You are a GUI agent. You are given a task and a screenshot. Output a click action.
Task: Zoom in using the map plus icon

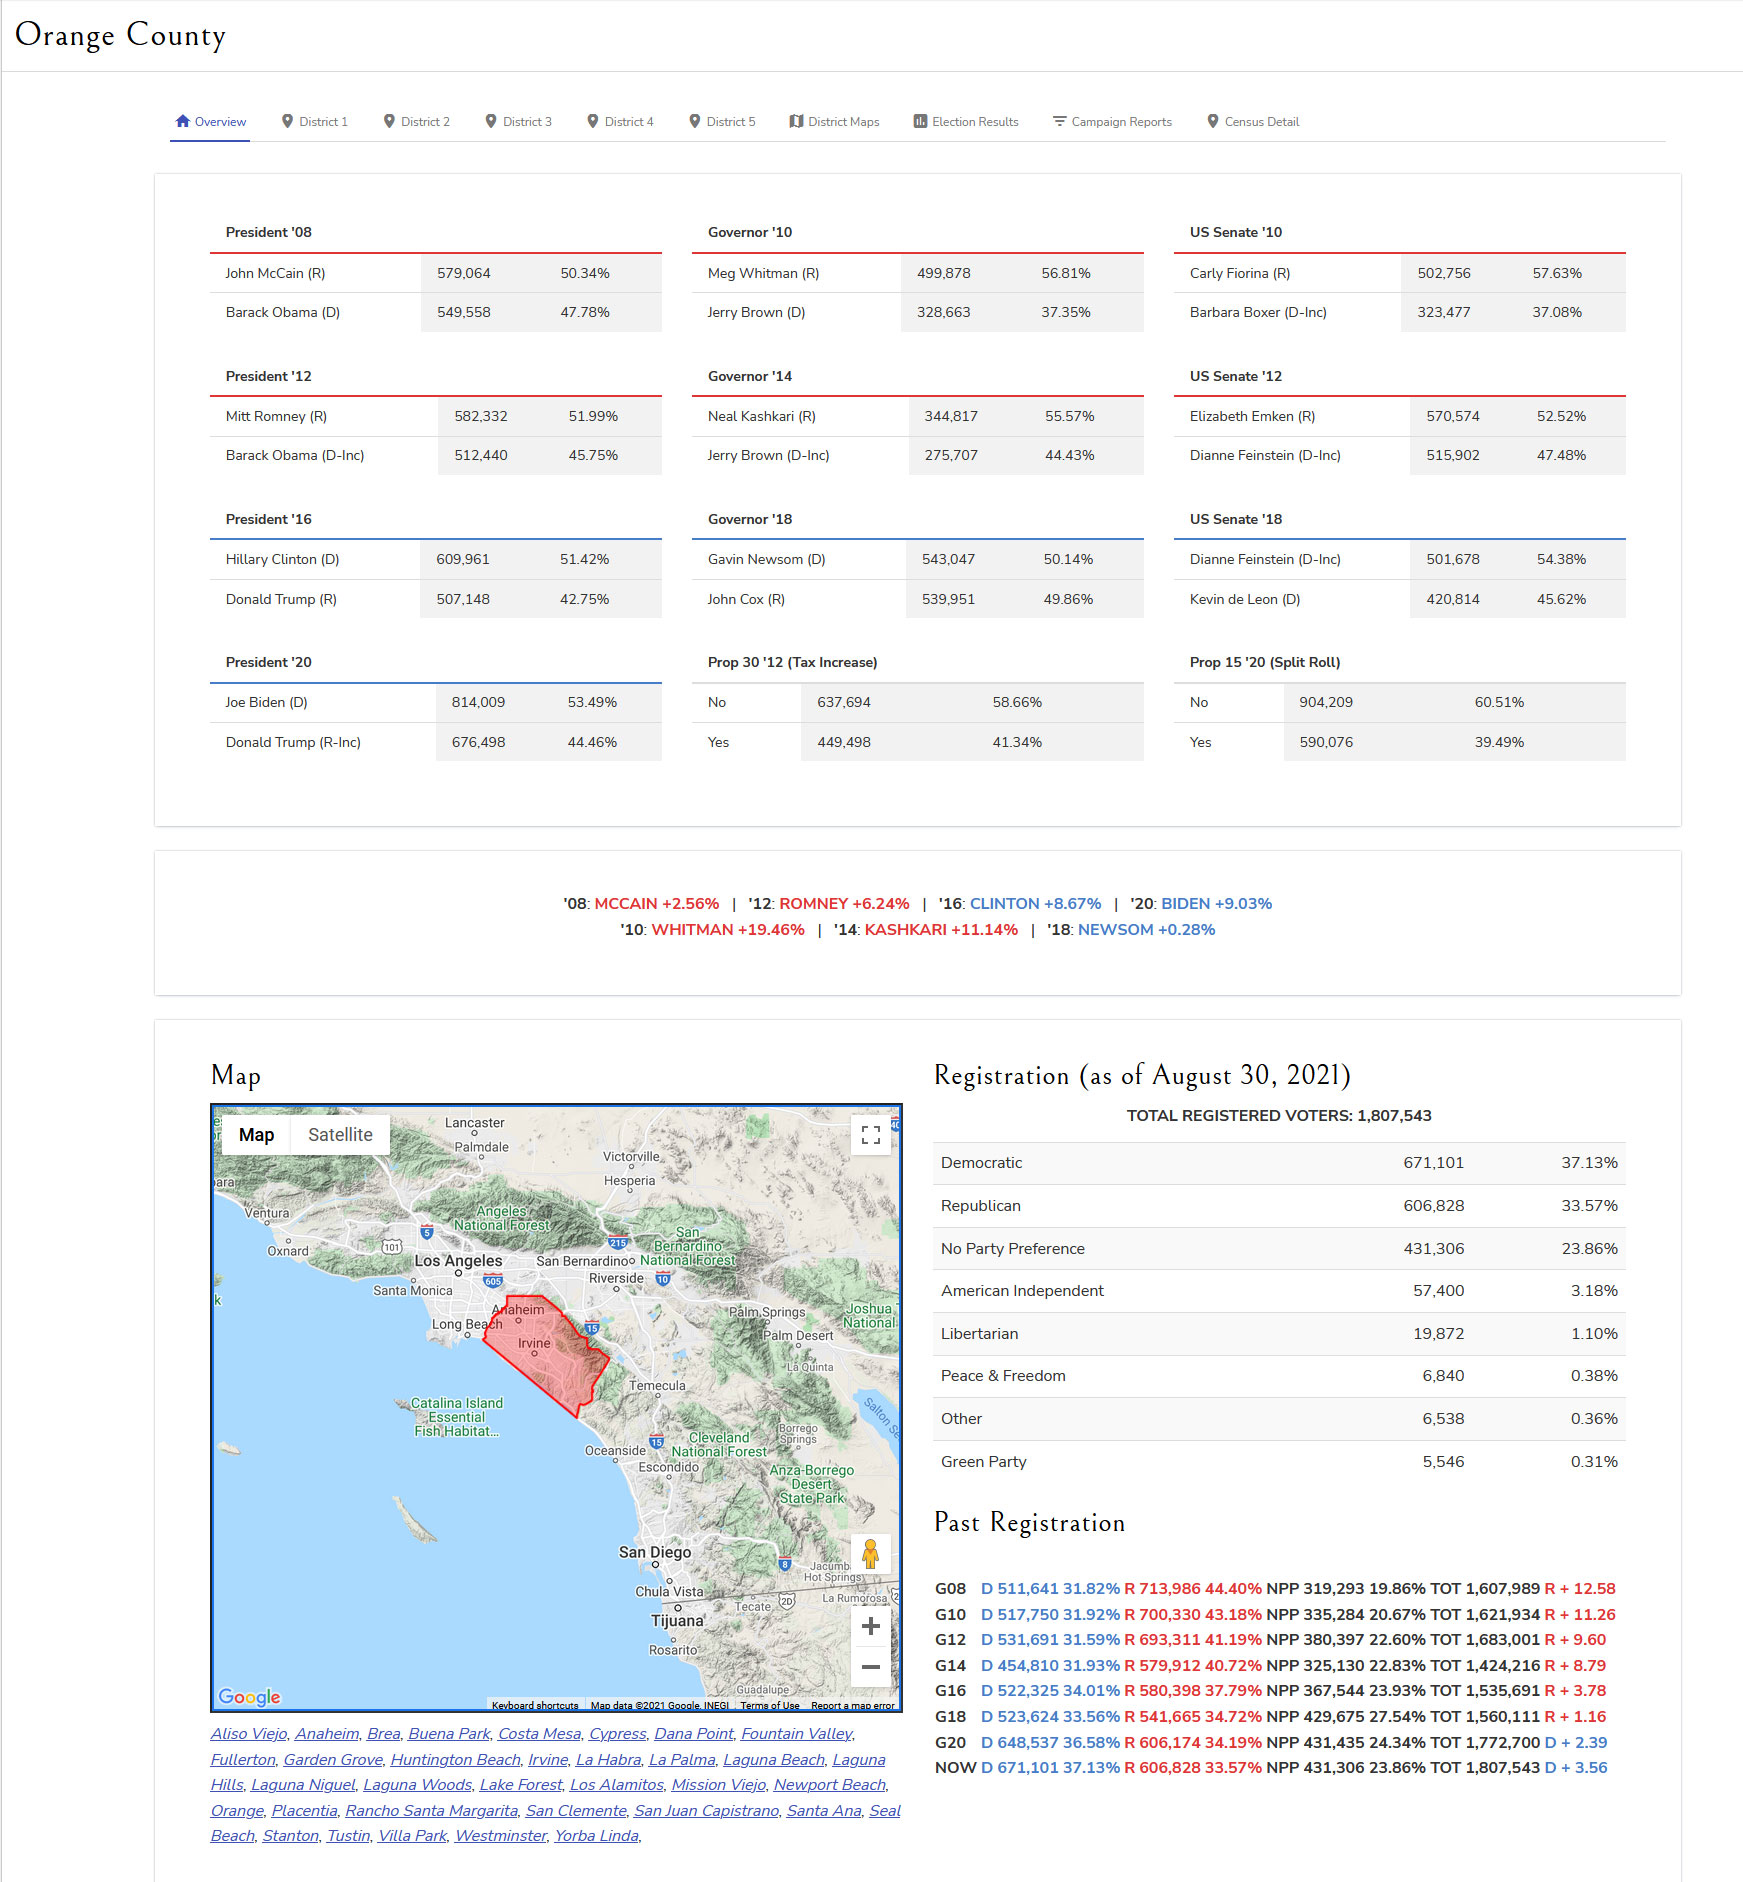(x=871, y=1626)
